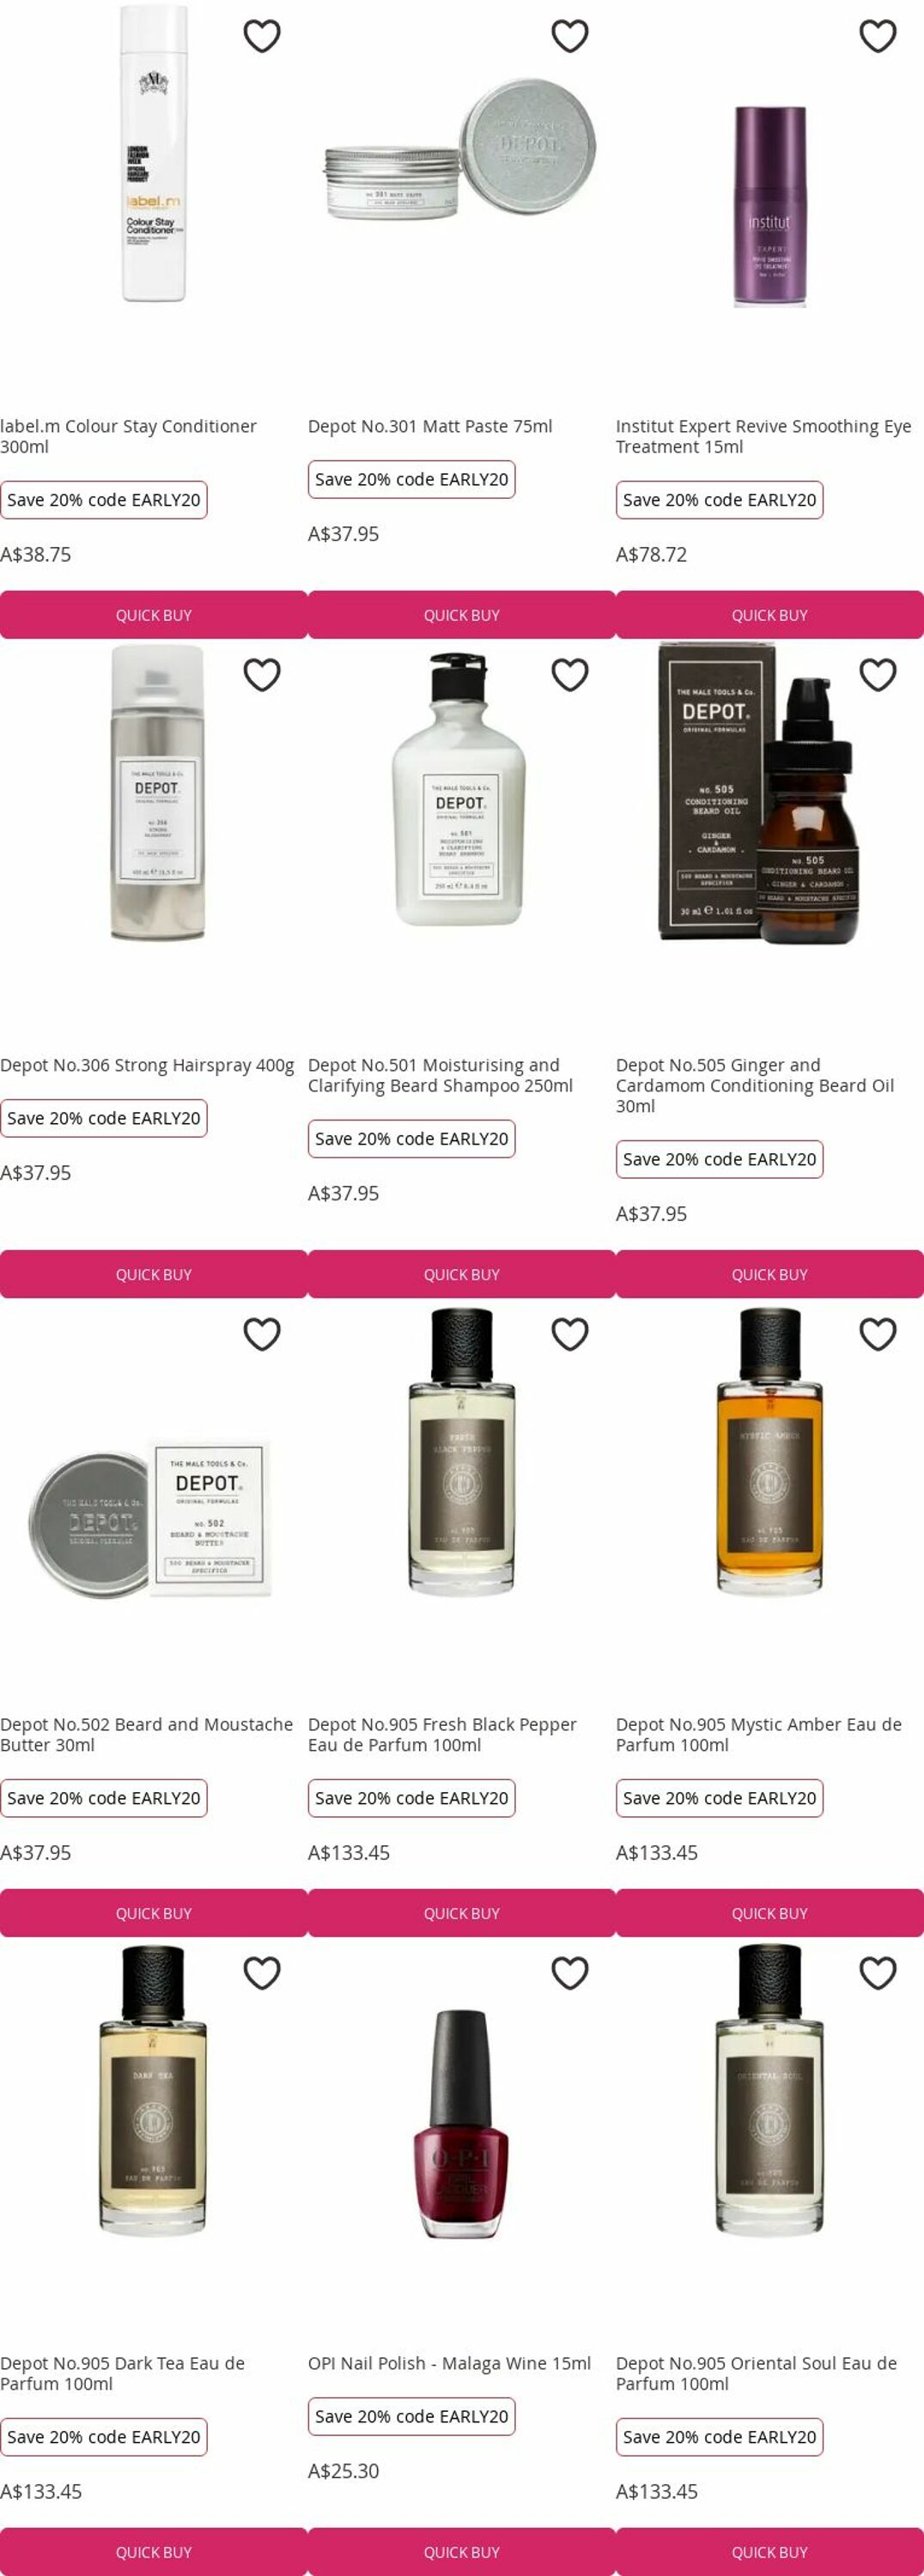Toggle wishlist for Dark Tea Eau de Parfum
The image size is (924, 2576).
click(262, 1973)
